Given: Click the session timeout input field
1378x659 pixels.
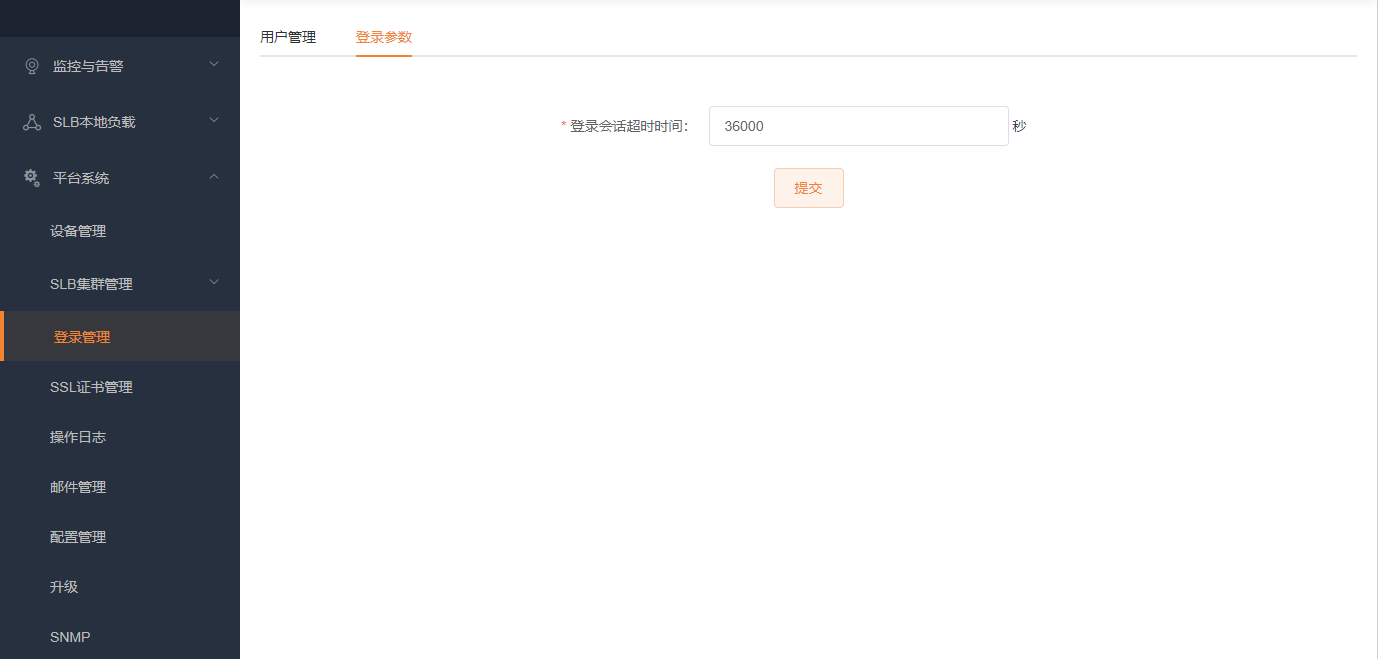Looking at the screenshot, I should (x=858, y=125).
